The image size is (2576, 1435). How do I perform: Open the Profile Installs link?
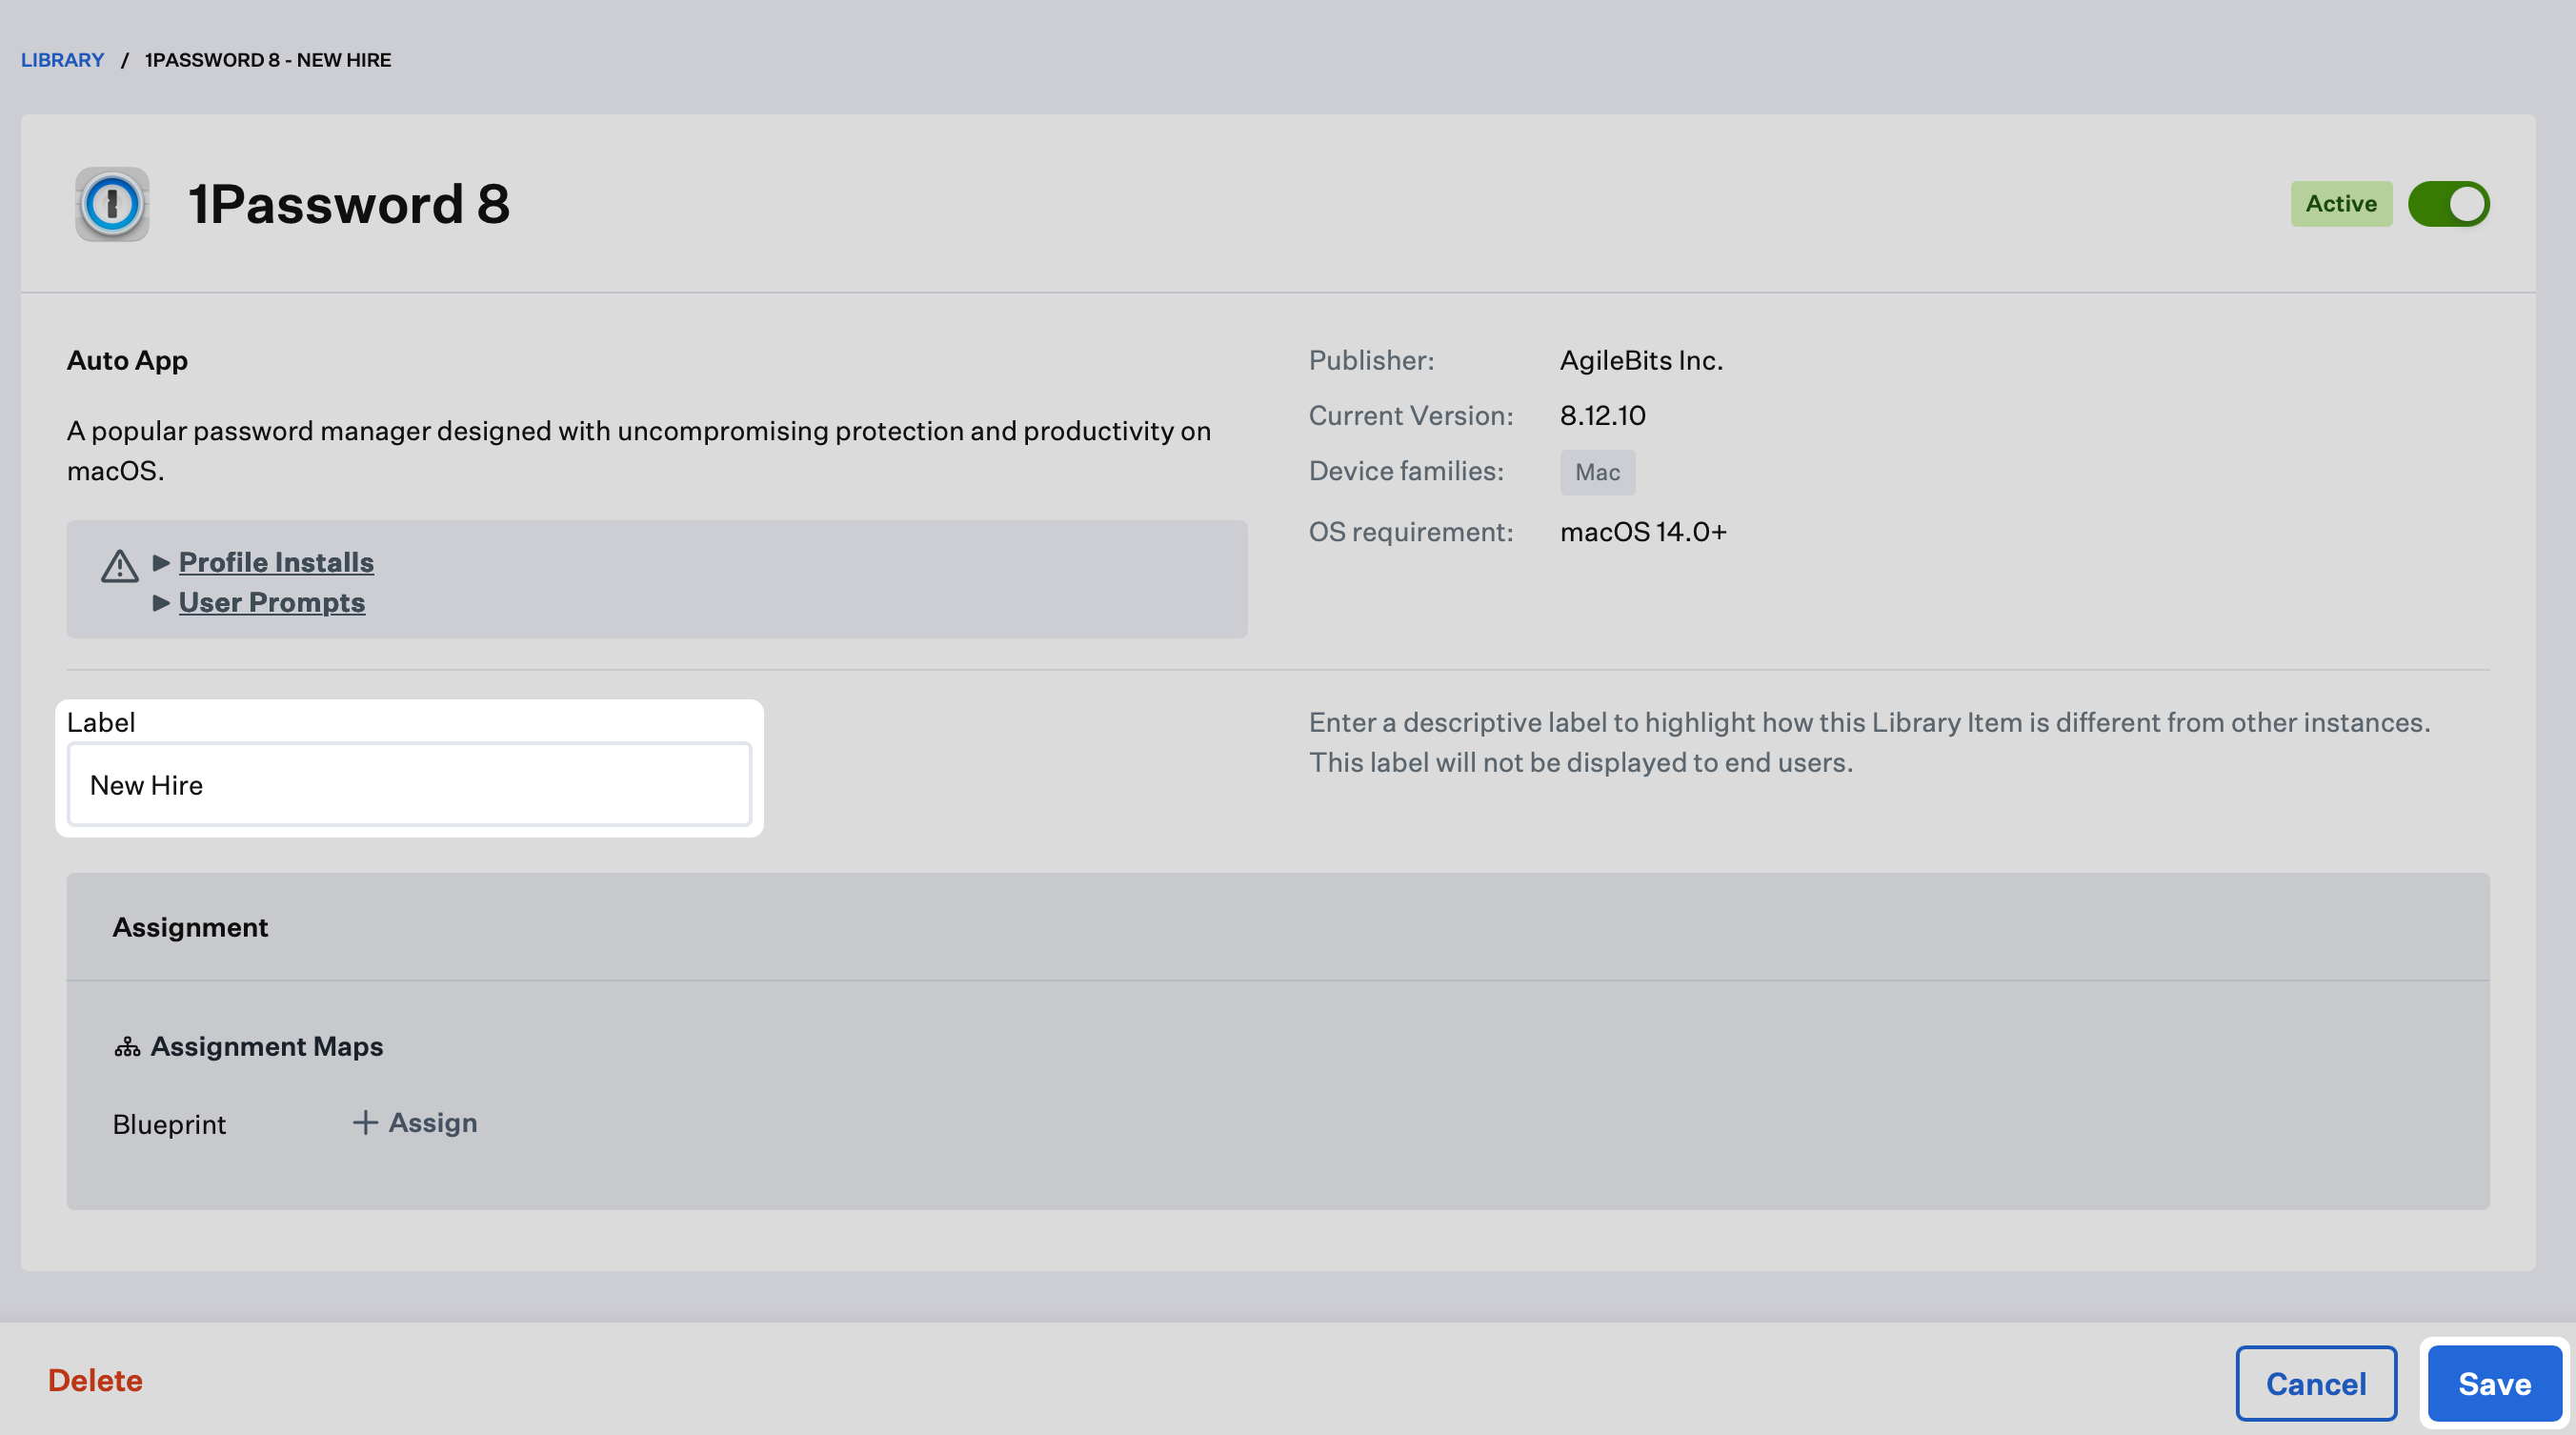point(276,563)
